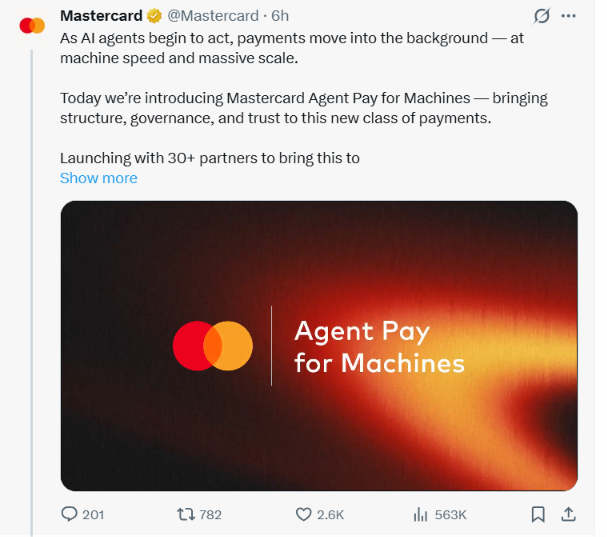Image resolution: width=607 pixels, height=537 pixels.
Task: View analytics bar chart icon
Action: coord(420,514)
